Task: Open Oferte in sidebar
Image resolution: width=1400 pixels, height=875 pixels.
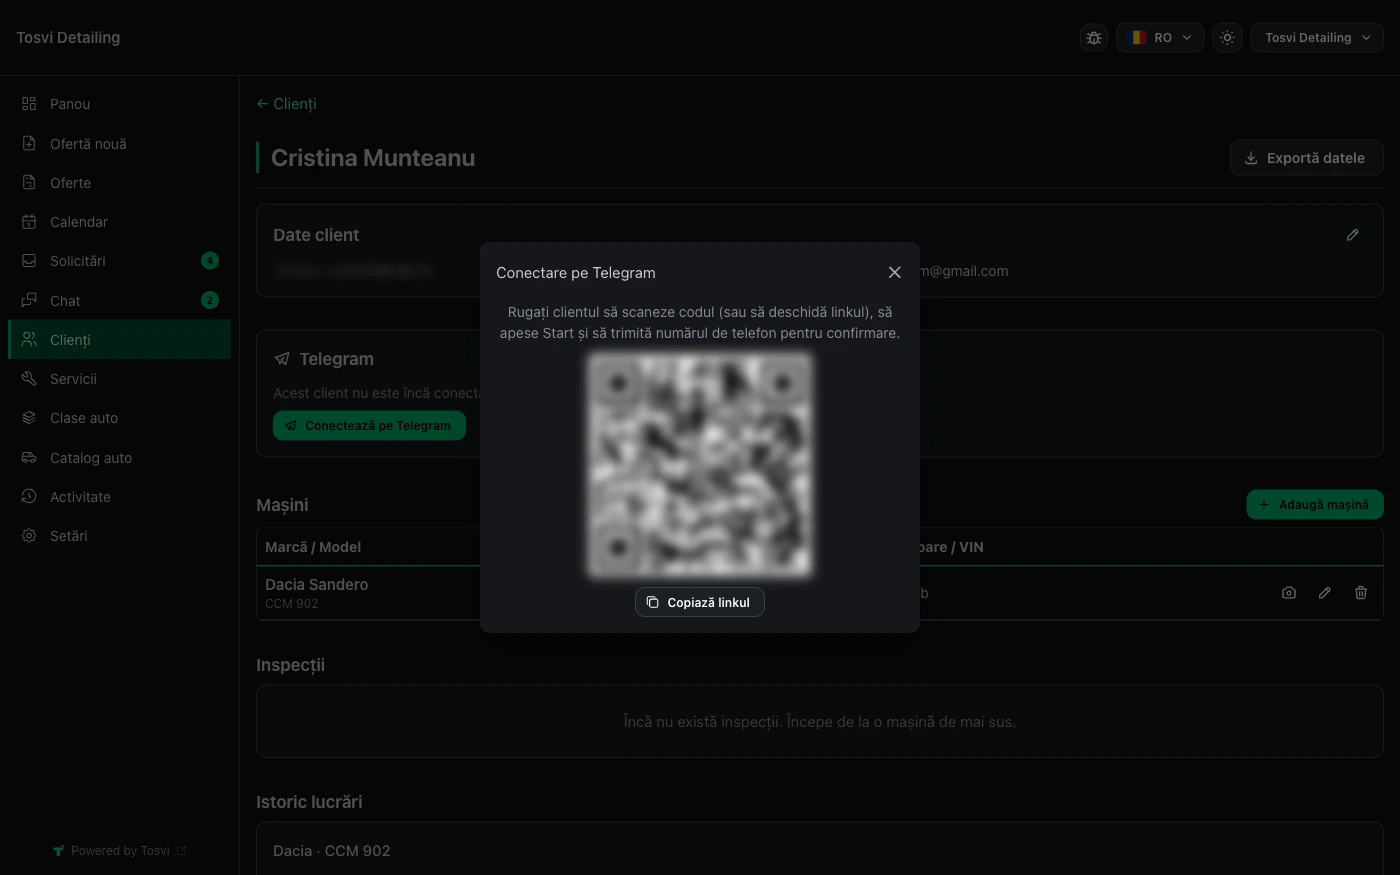Action: click(120, 183)
